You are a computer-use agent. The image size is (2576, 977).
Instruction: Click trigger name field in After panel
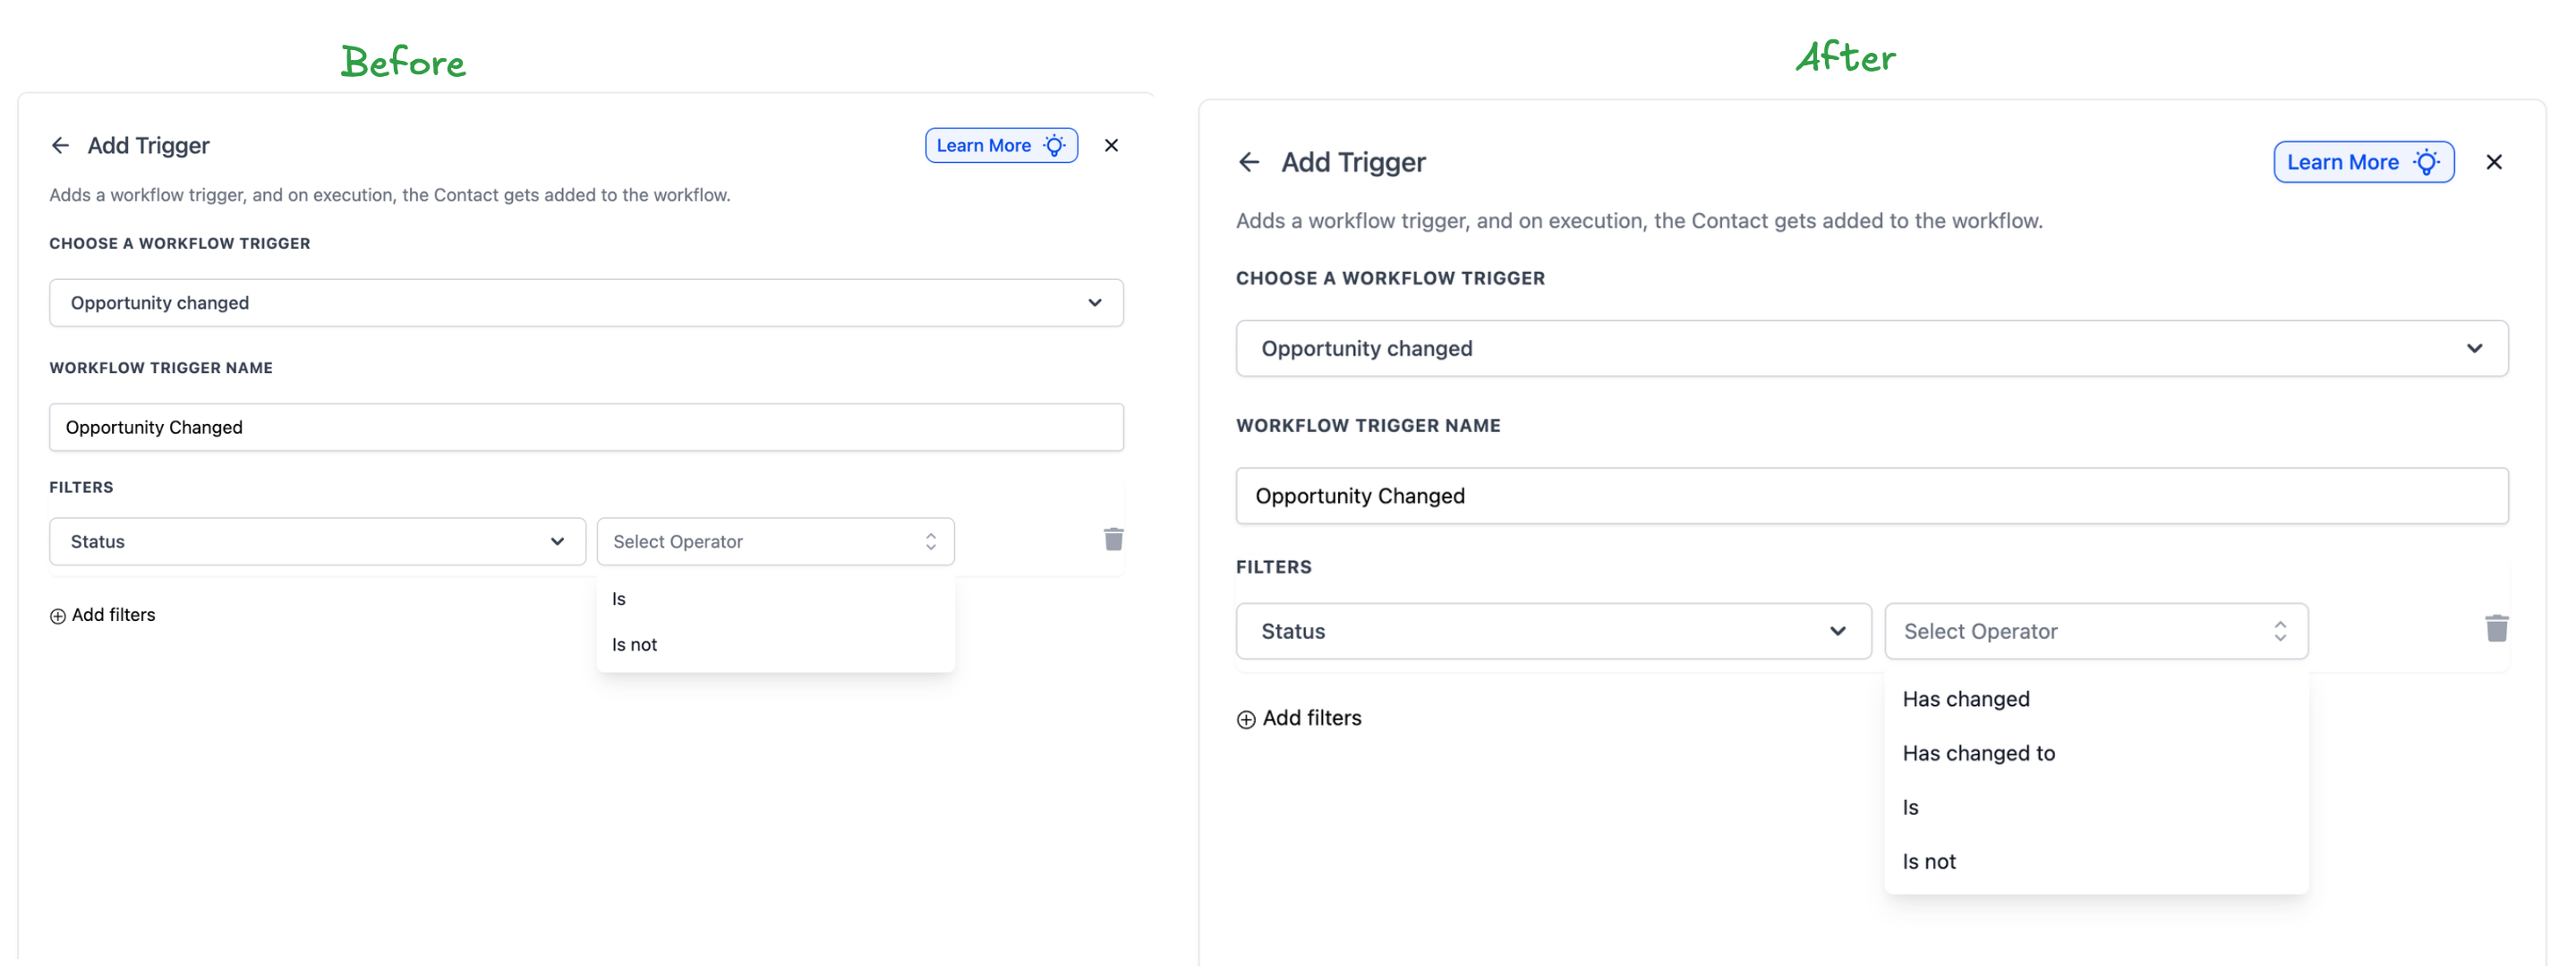(1871, 497)
